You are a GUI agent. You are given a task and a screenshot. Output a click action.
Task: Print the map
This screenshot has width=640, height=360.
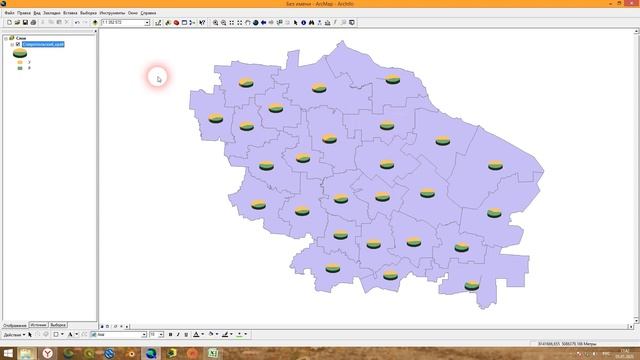(x=33, y=23)
